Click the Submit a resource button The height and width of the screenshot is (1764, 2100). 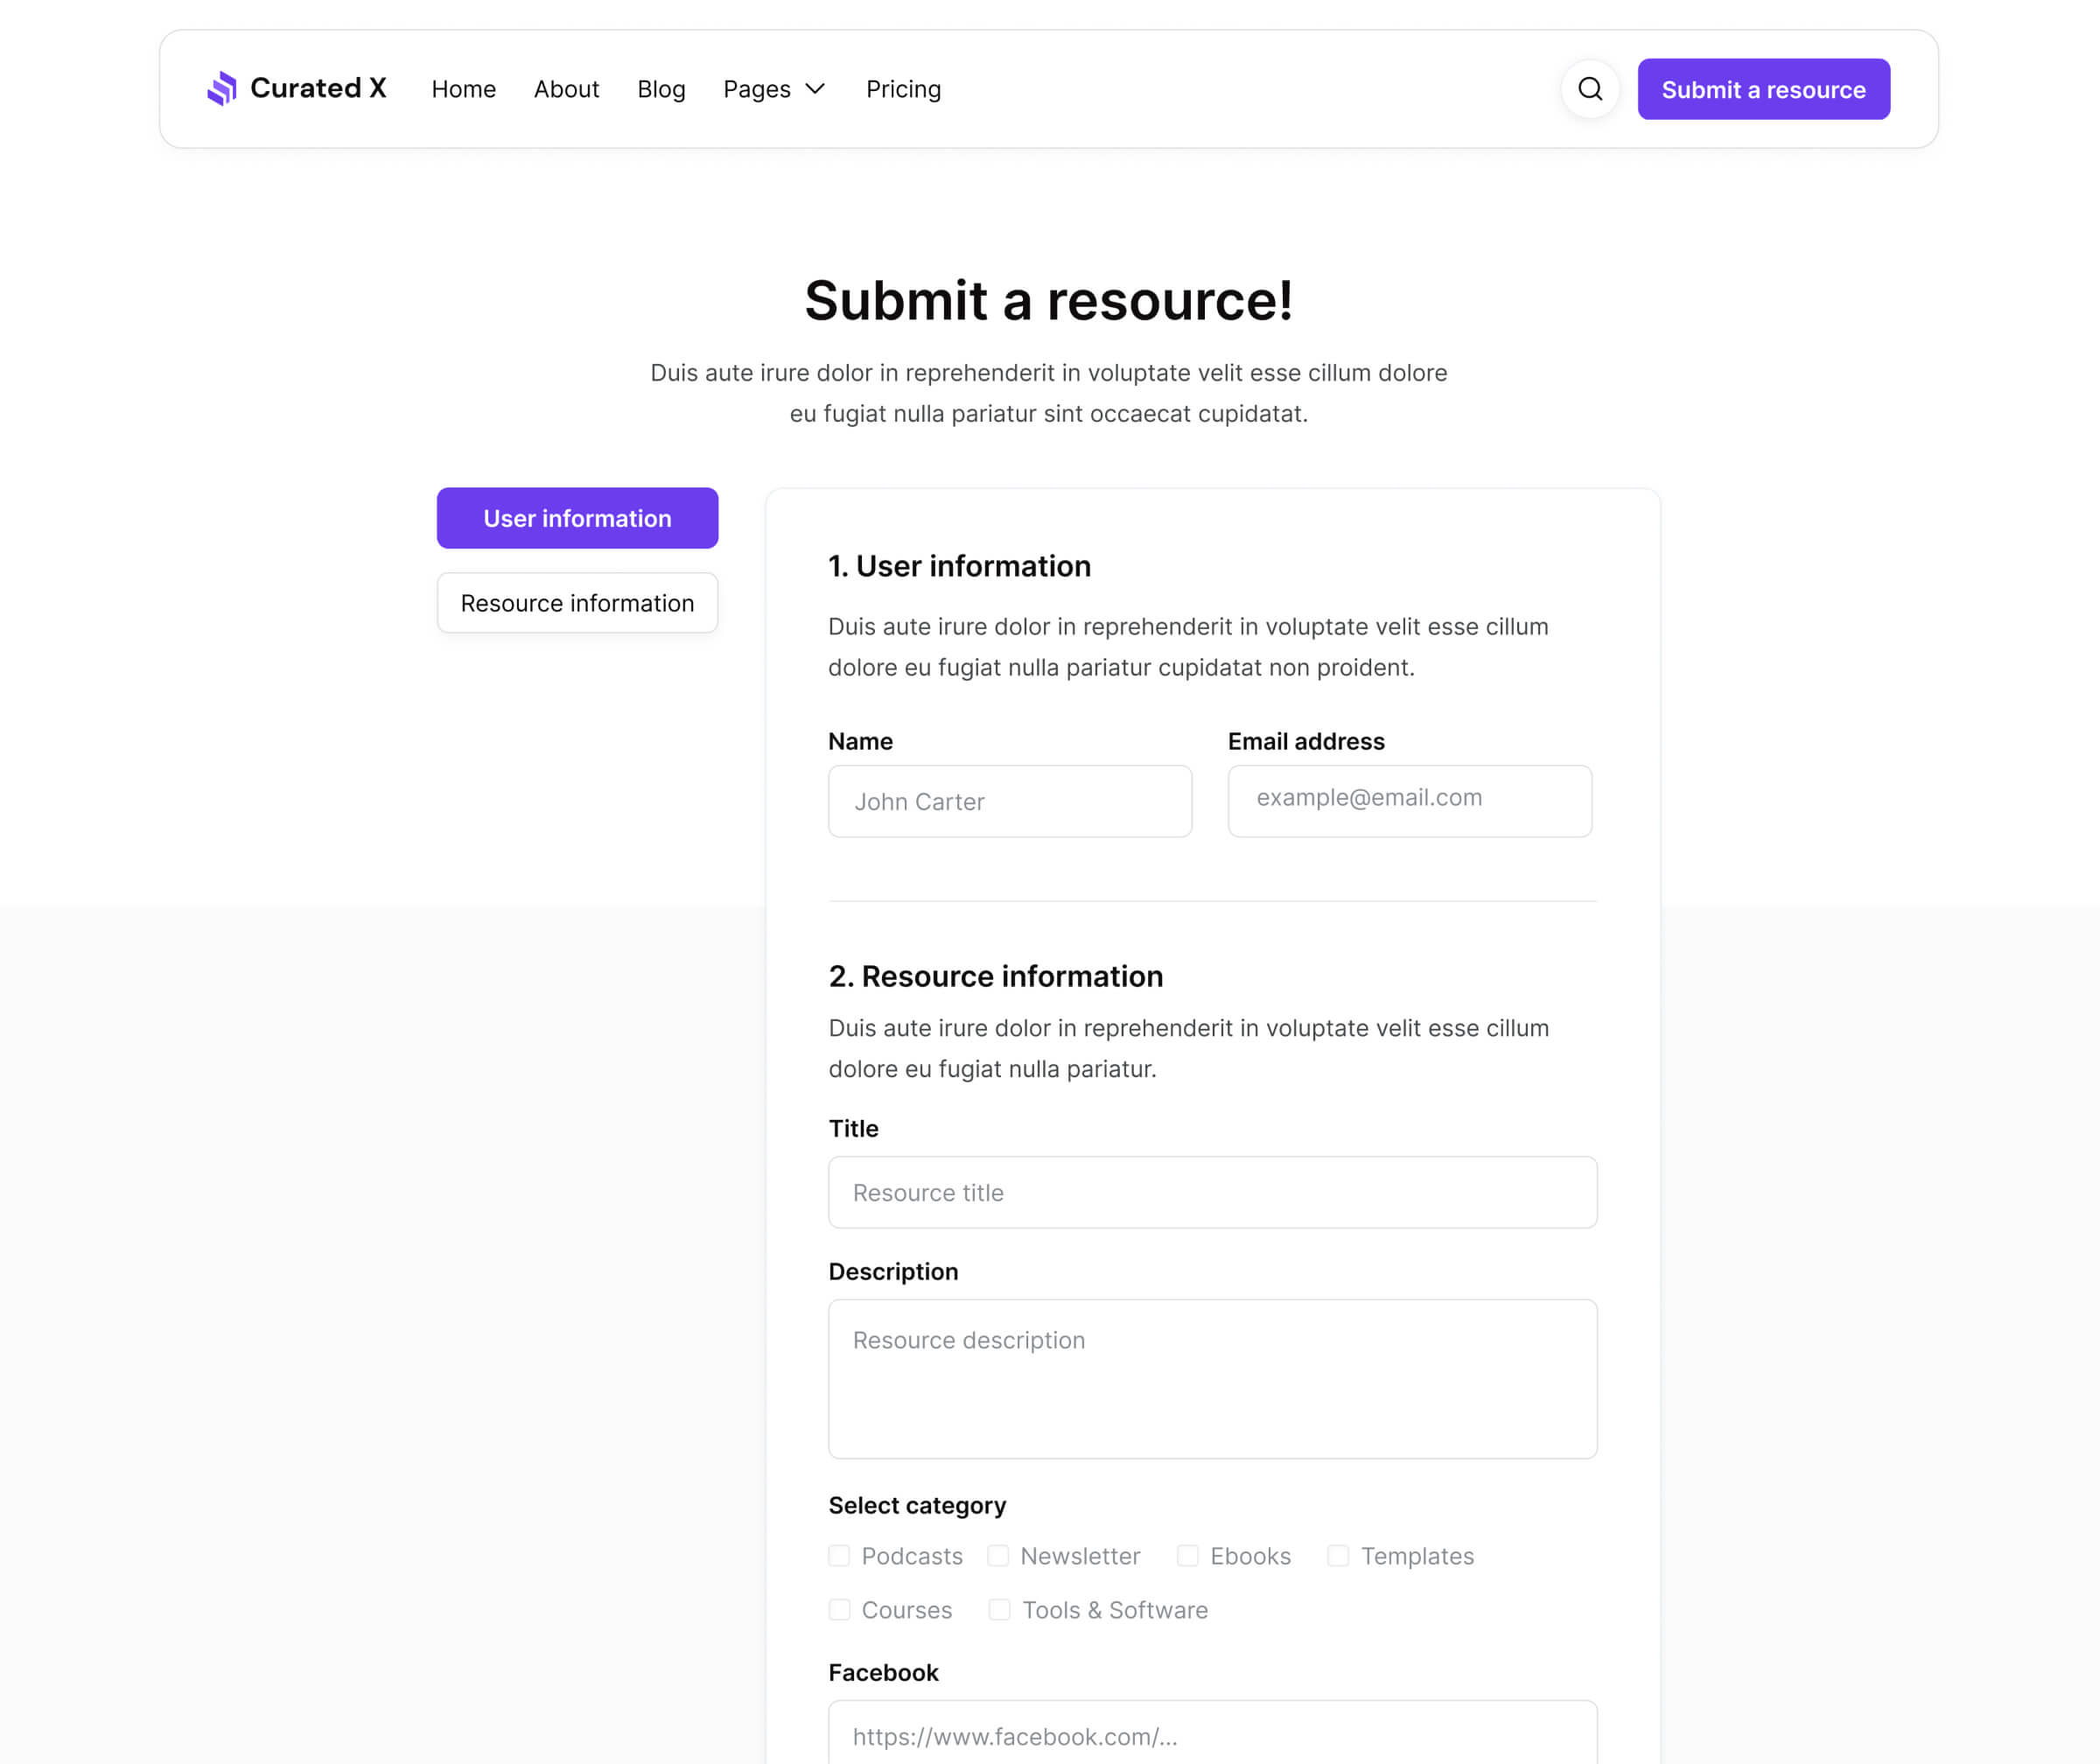pos(1763,89)
